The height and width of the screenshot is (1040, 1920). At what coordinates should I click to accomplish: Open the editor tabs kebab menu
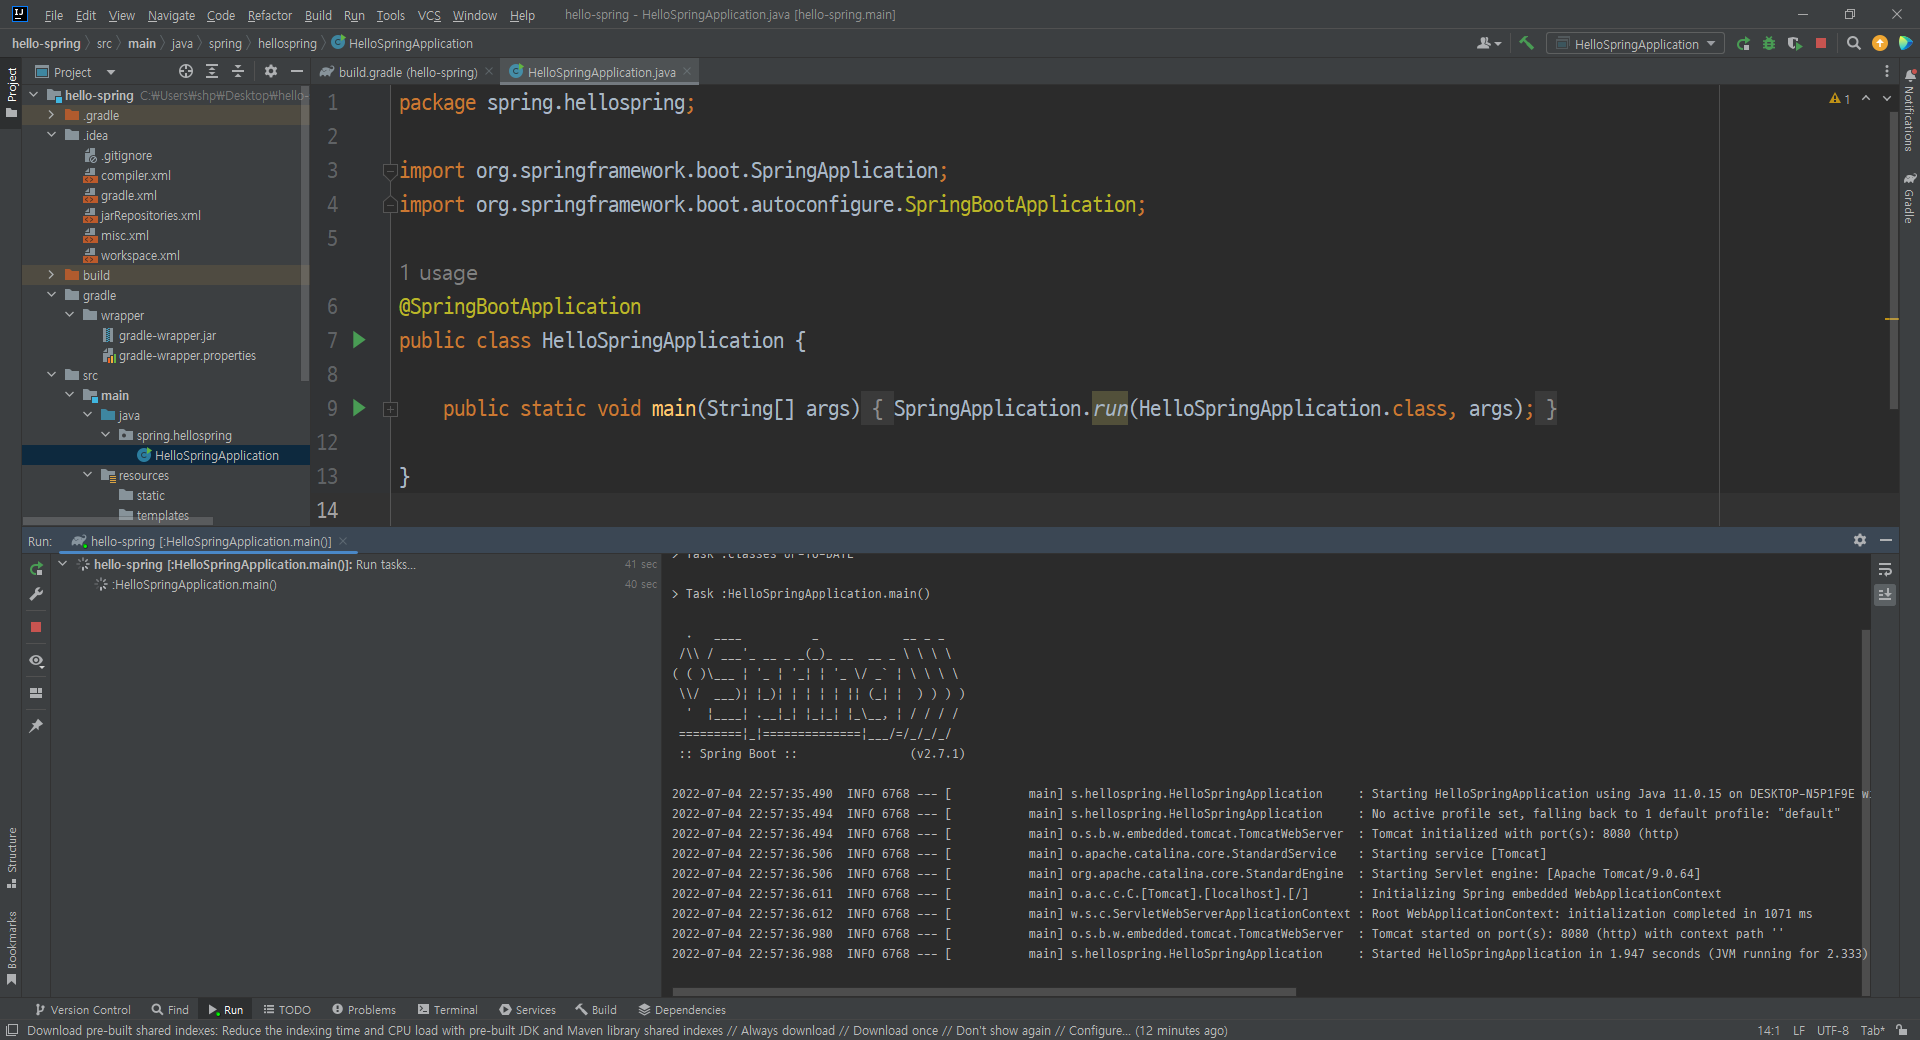1886,71
